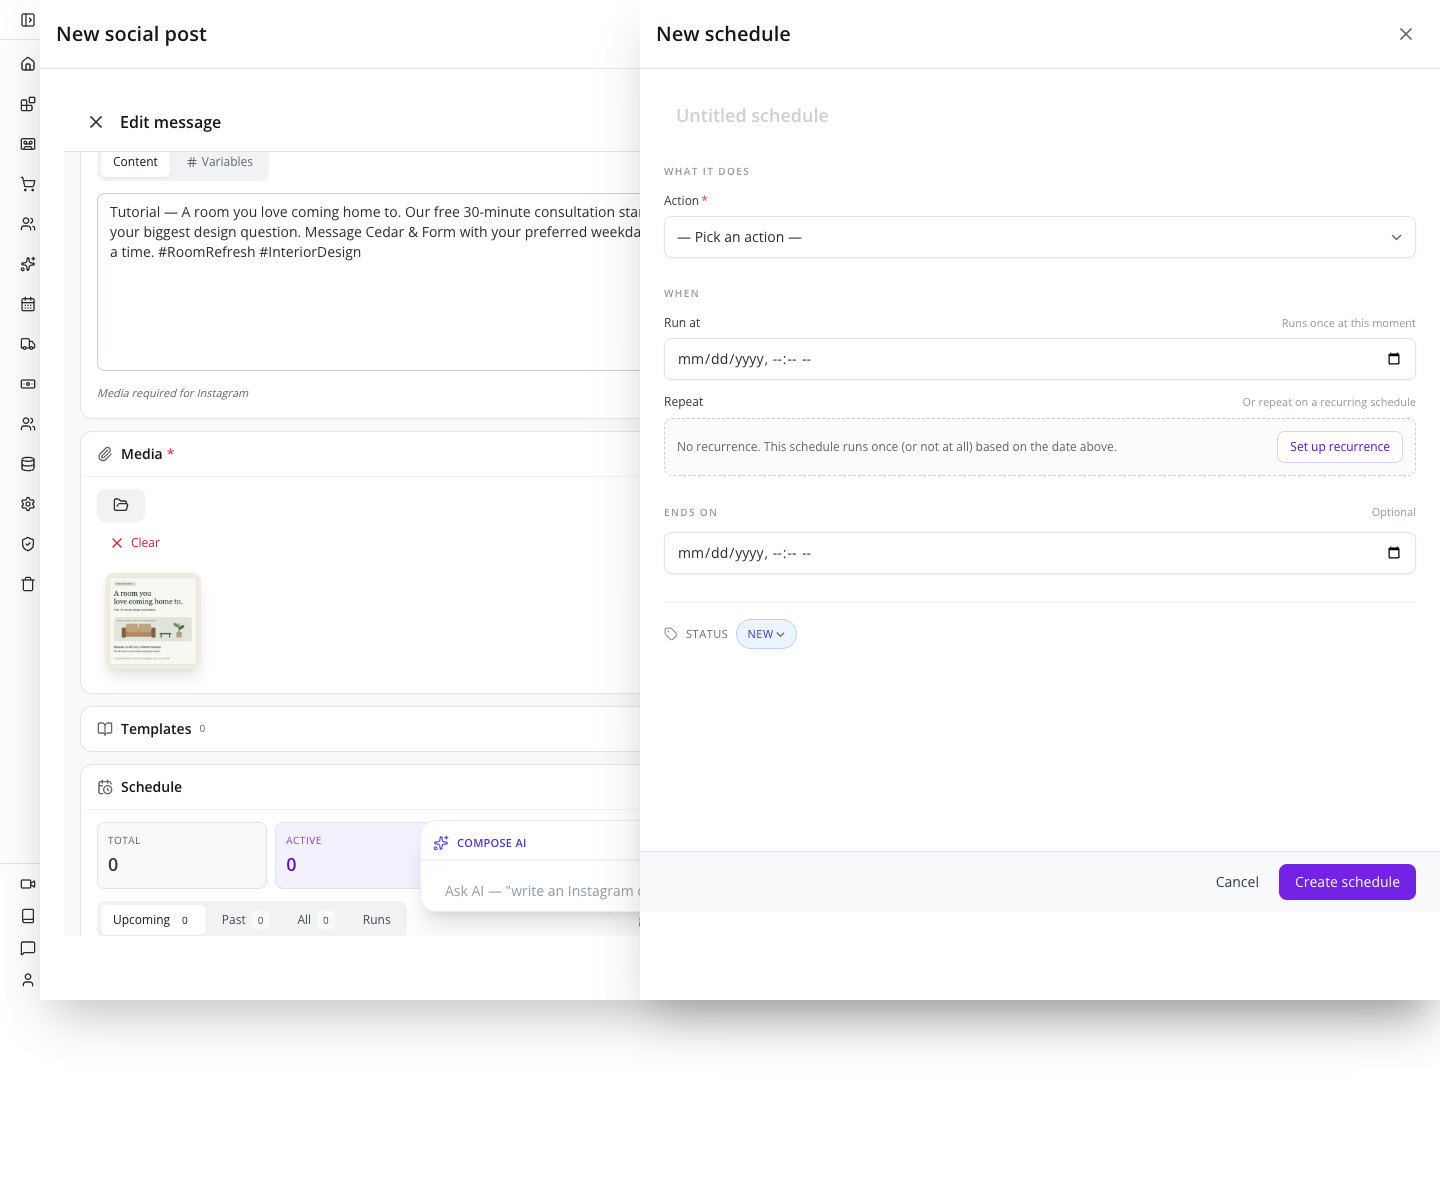The width and height of the screenshot is (1440, 1200).
Task: Select the All schedule tab
Action: (x=314, y=920)
